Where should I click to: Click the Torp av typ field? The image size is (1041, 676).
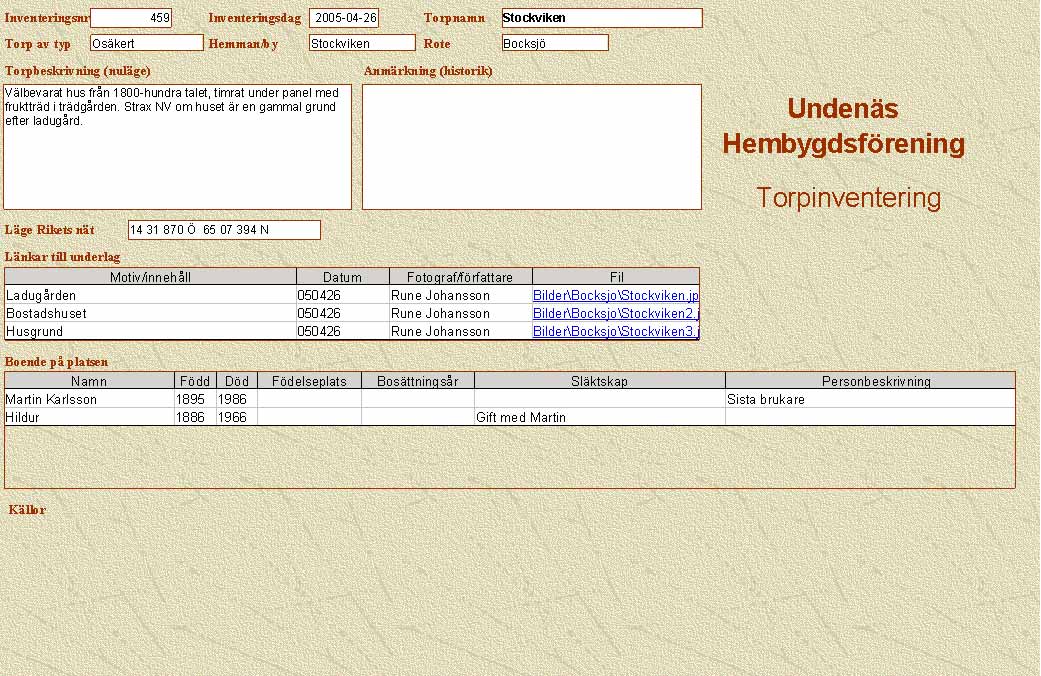point(146,43)
